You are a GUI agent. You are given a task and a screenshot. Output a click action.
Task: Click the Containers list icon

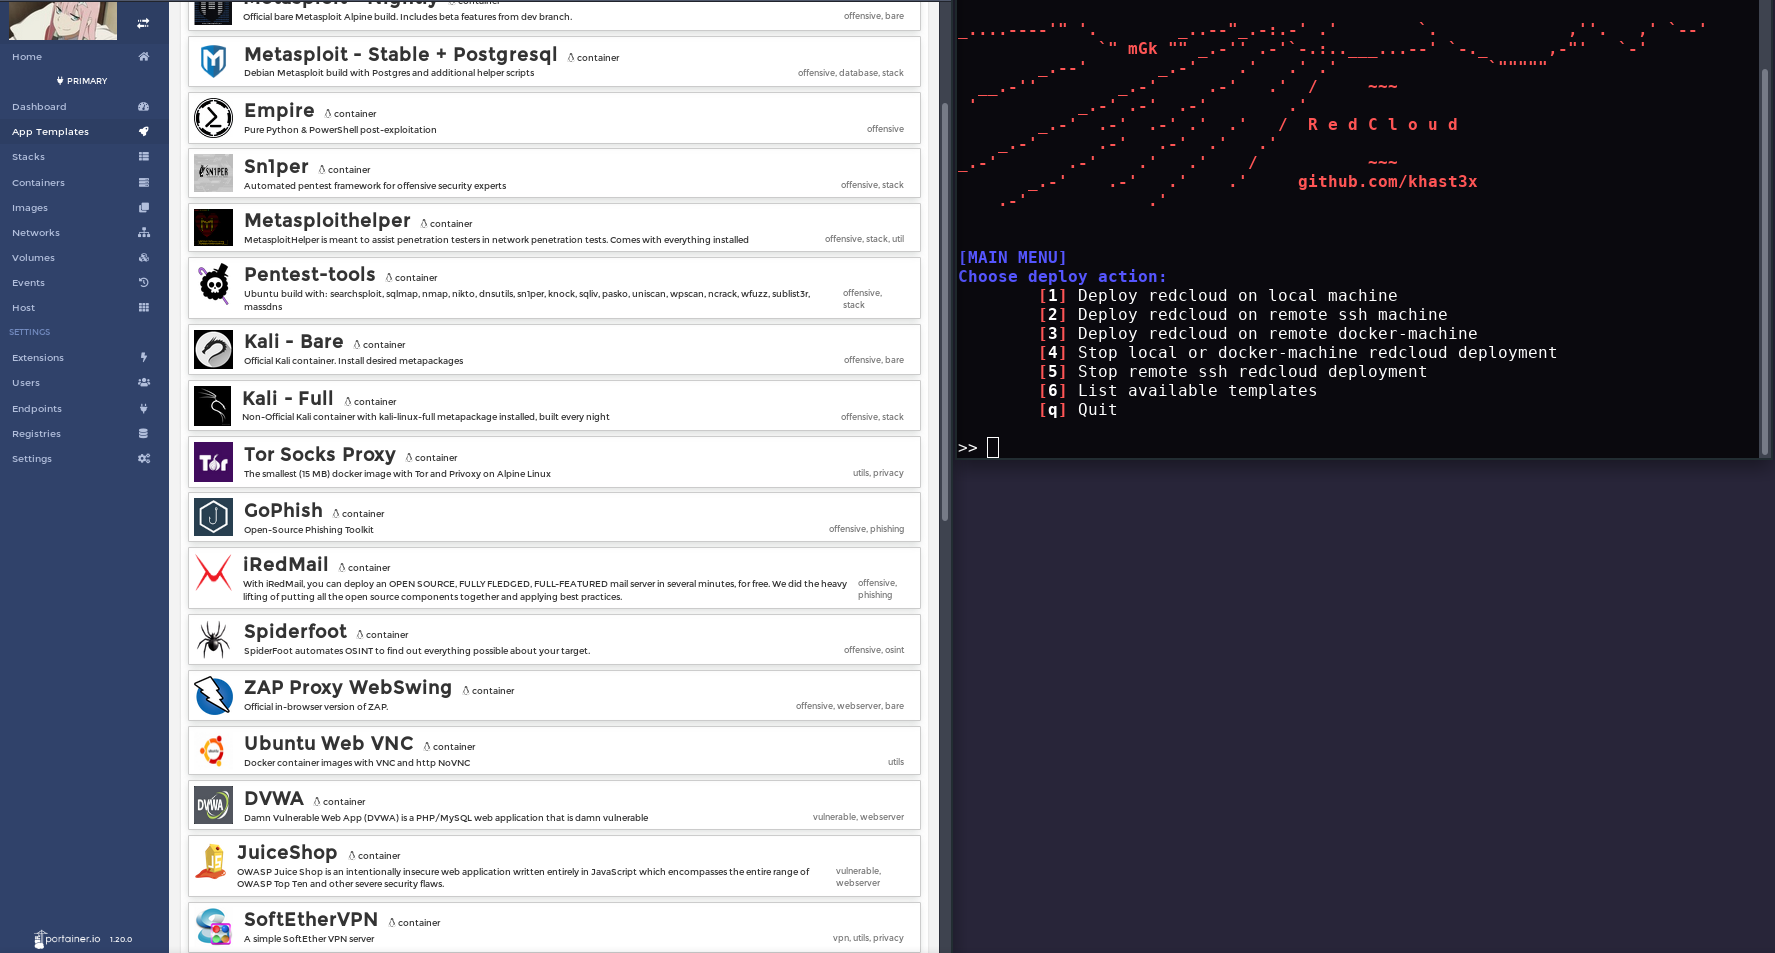[144, 183]
